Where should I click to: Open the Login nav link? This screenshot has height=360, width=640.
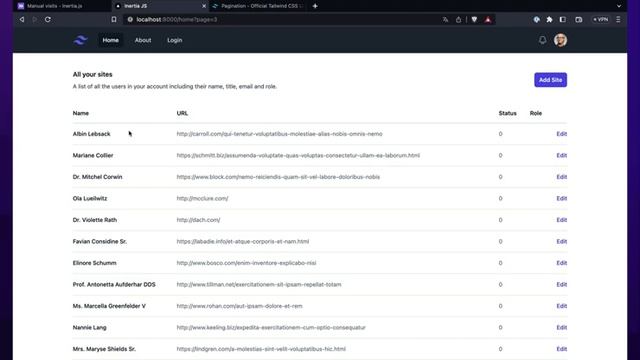[x=175, y=40]
